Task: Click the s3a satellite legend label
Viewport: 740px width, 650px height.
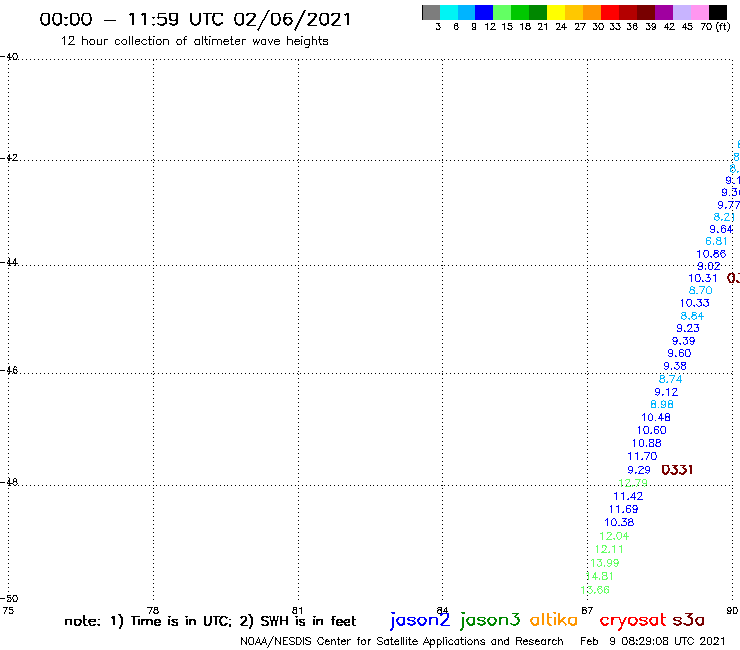Action: point(688,620)
